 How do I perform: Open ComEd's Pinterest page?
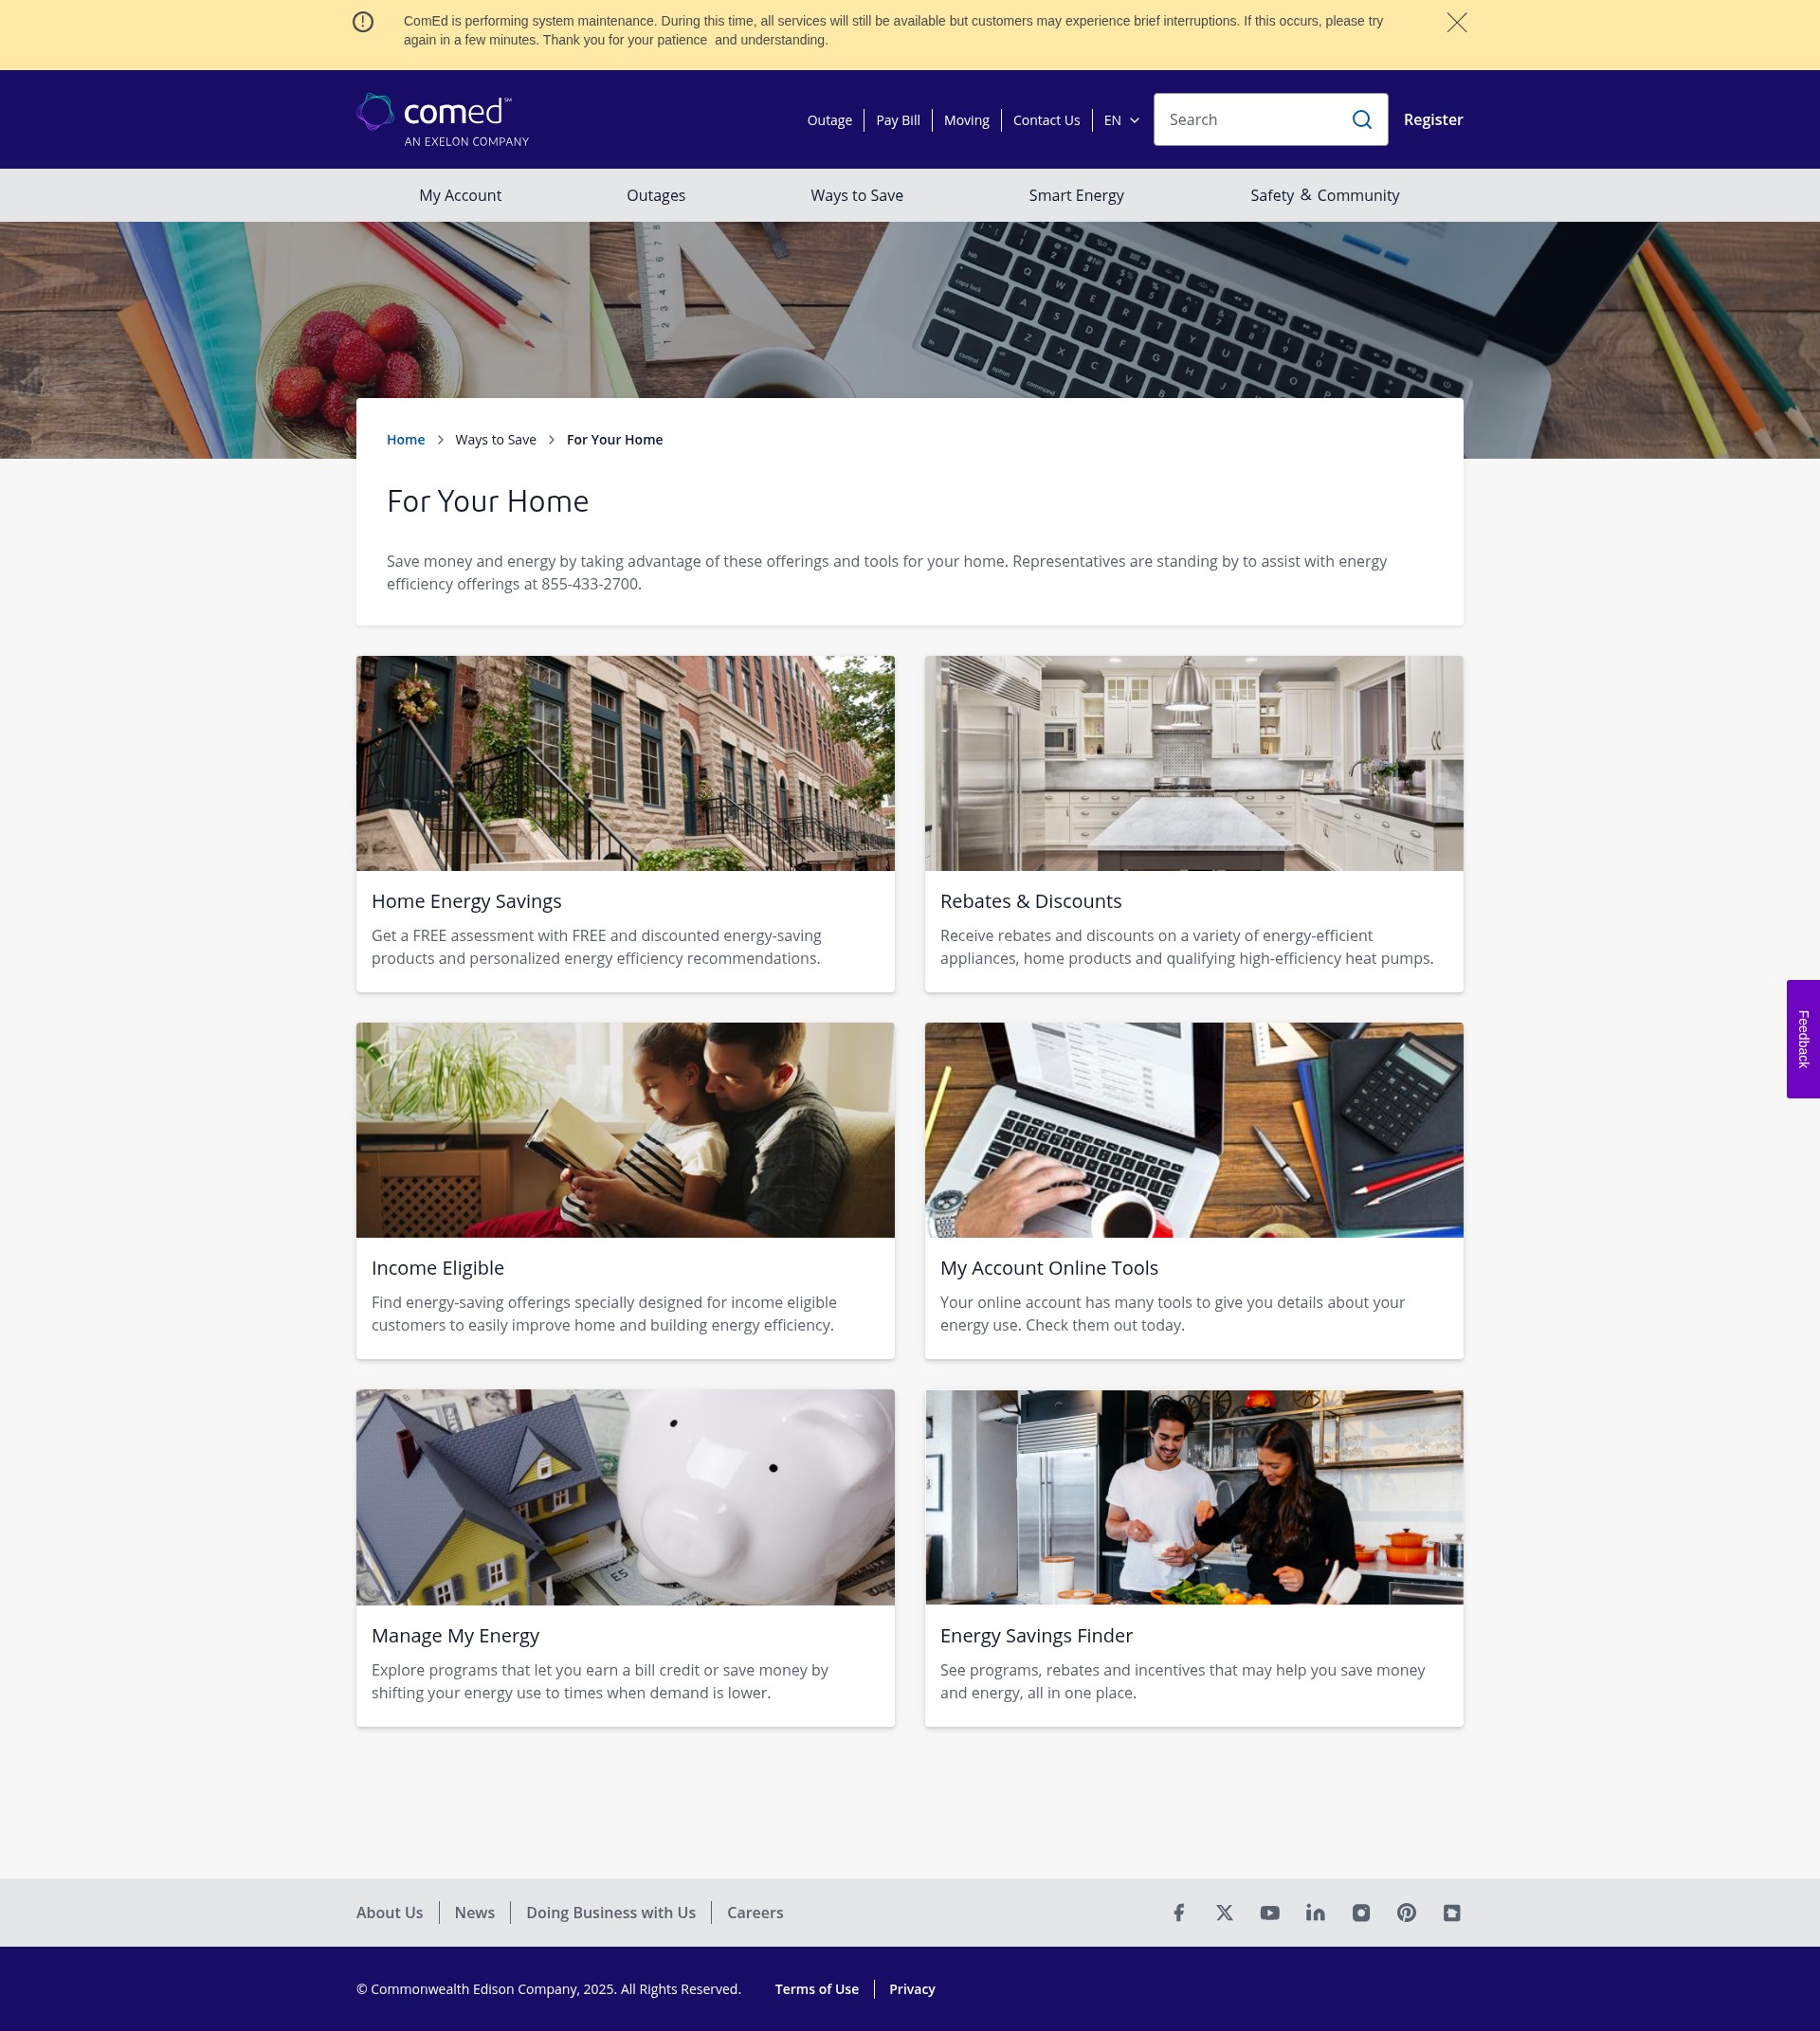click(x=1406, y=1912)
